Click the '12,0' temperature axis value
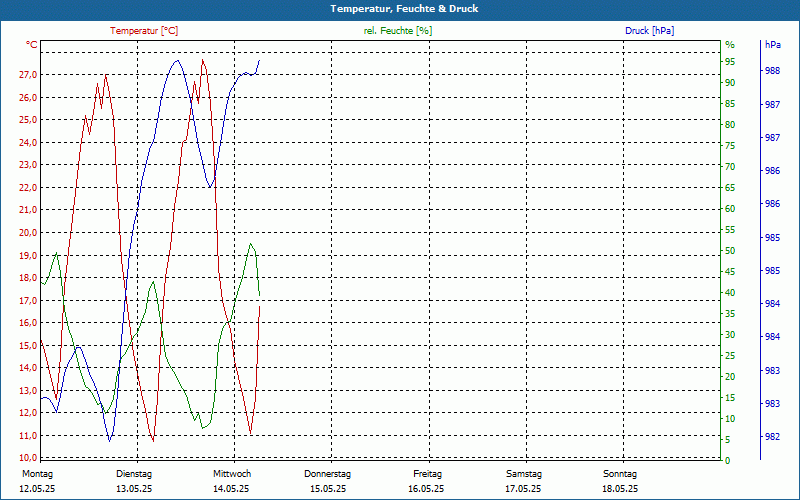 click(28, 413)
